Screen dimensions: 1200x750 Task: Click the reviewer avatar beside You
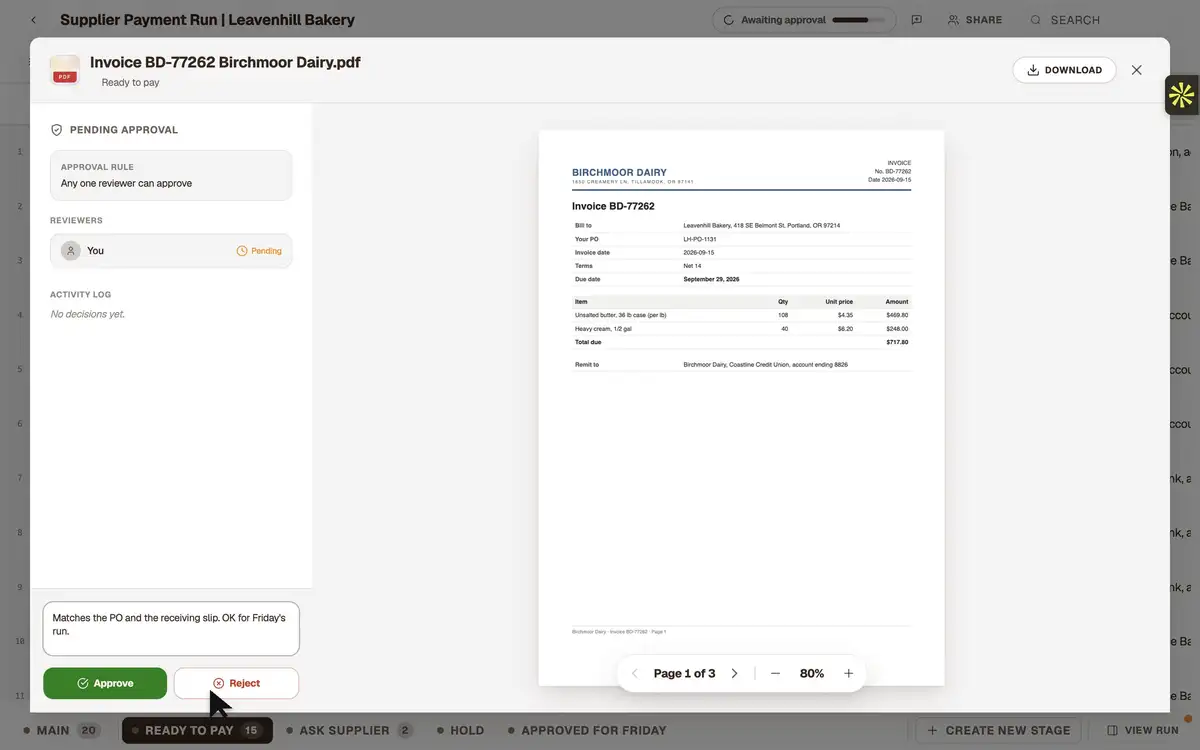coord(70,251)
